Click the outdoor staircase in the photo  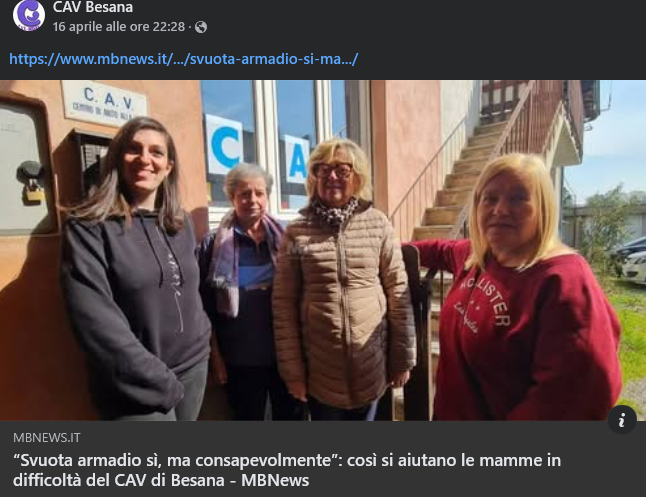(474, 173)
